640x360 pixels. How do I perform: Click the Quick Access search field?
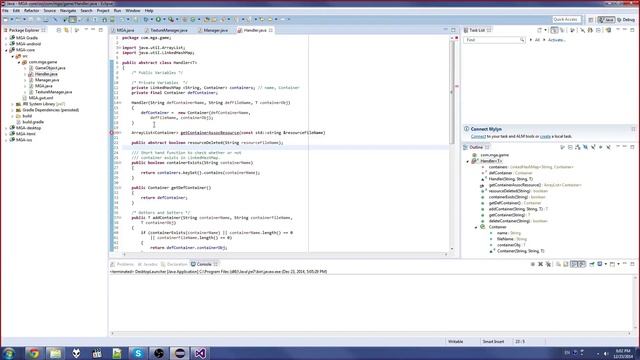pos(566,19)
